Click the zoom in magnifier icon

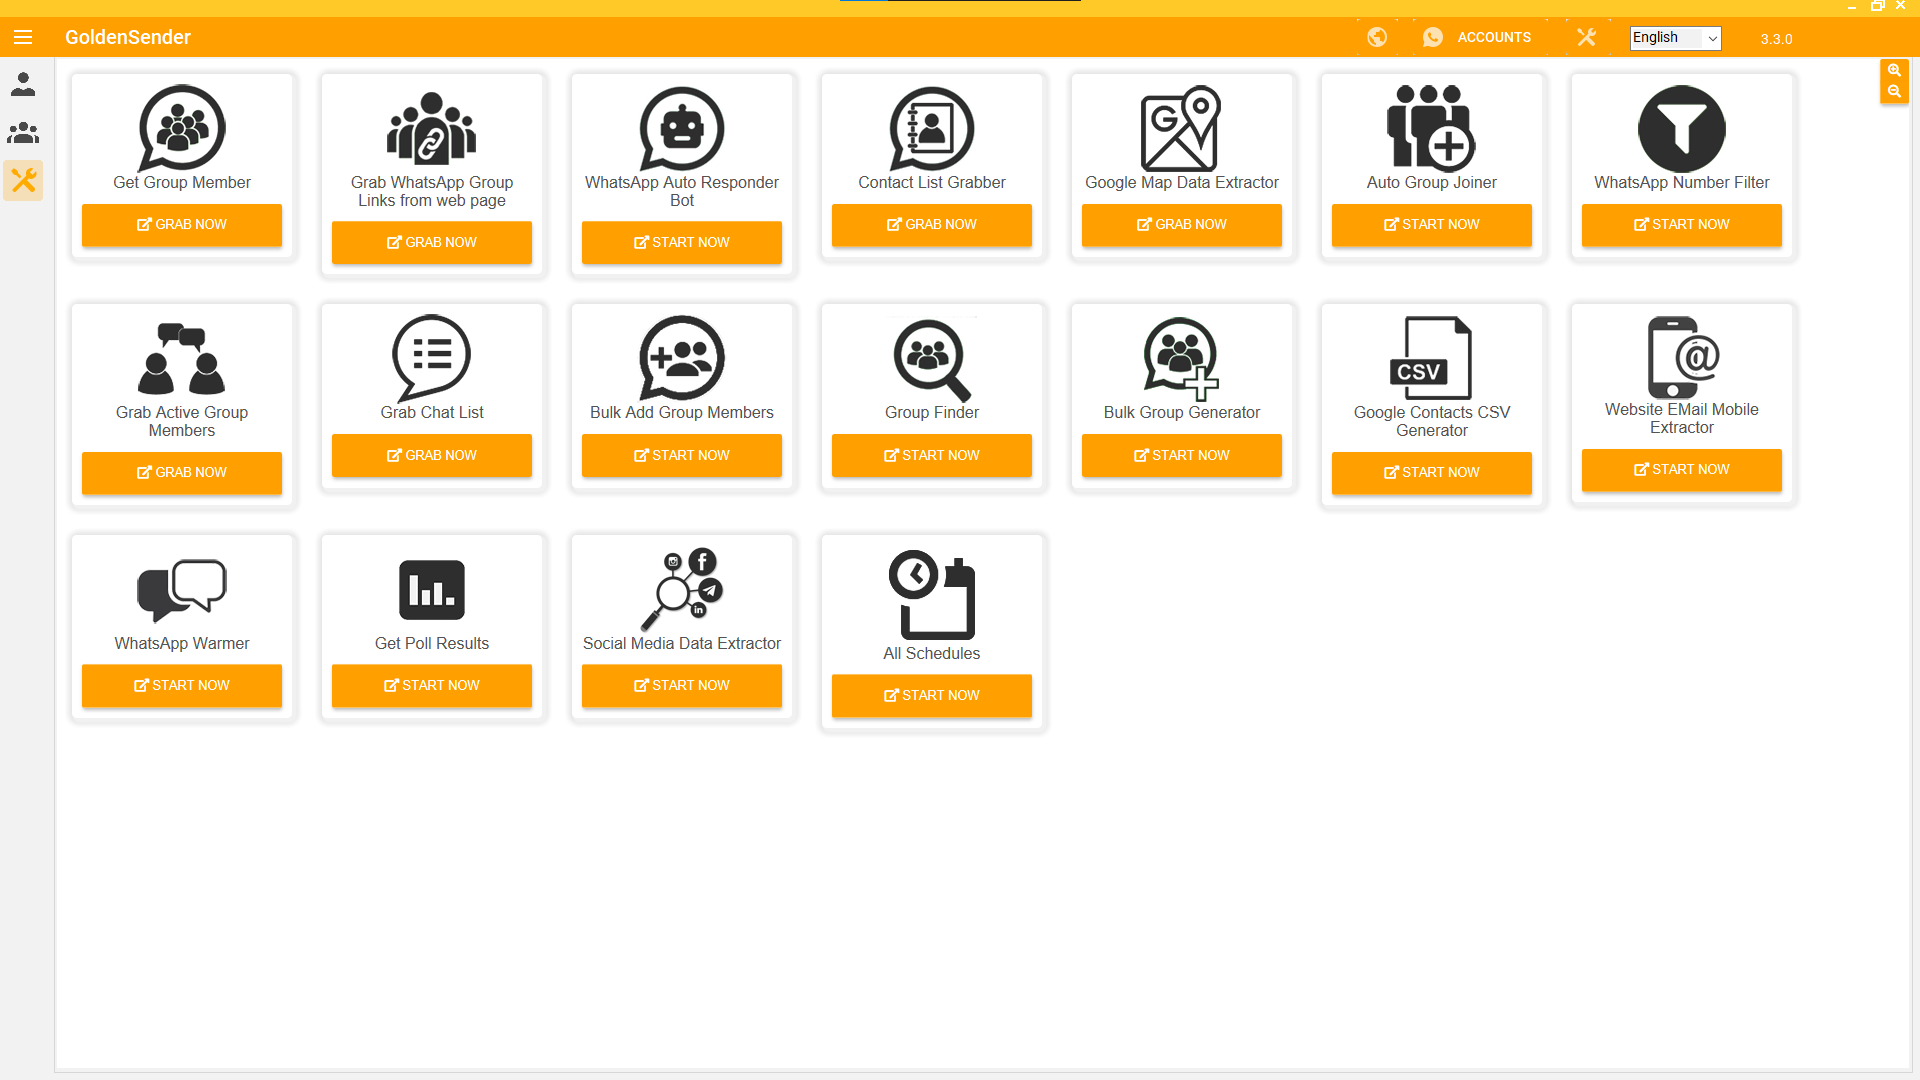pyautogui.click(x=1894, y=71)
